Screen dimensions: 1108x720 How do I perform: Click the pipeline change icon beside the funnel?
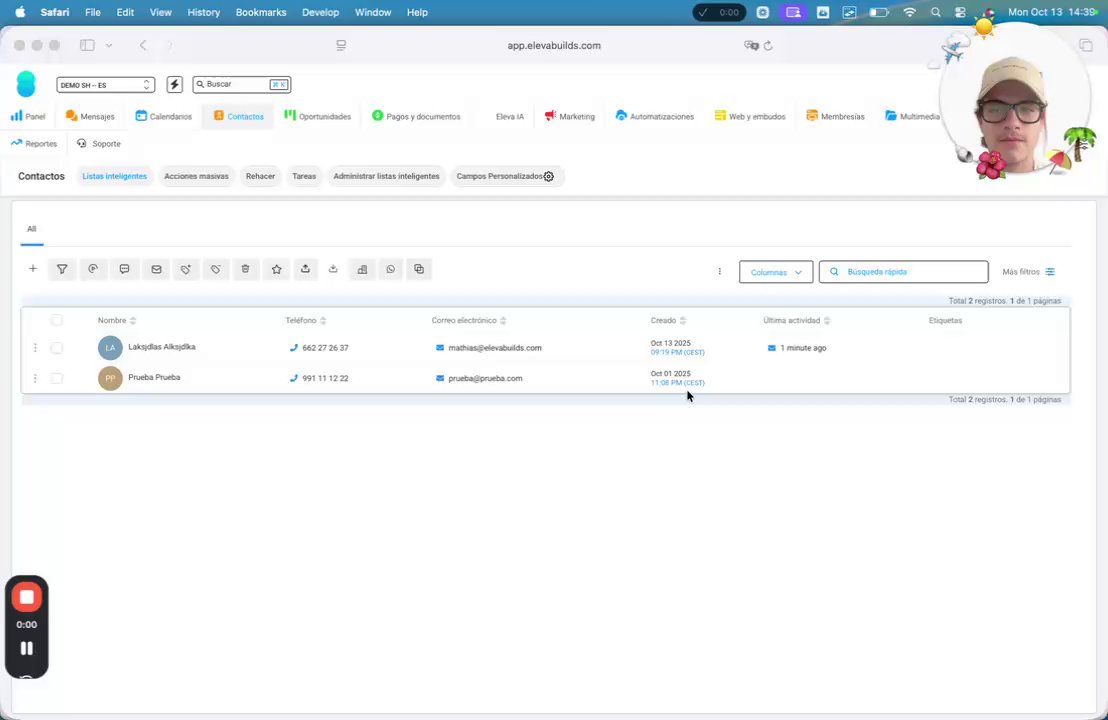pos(93,269)
